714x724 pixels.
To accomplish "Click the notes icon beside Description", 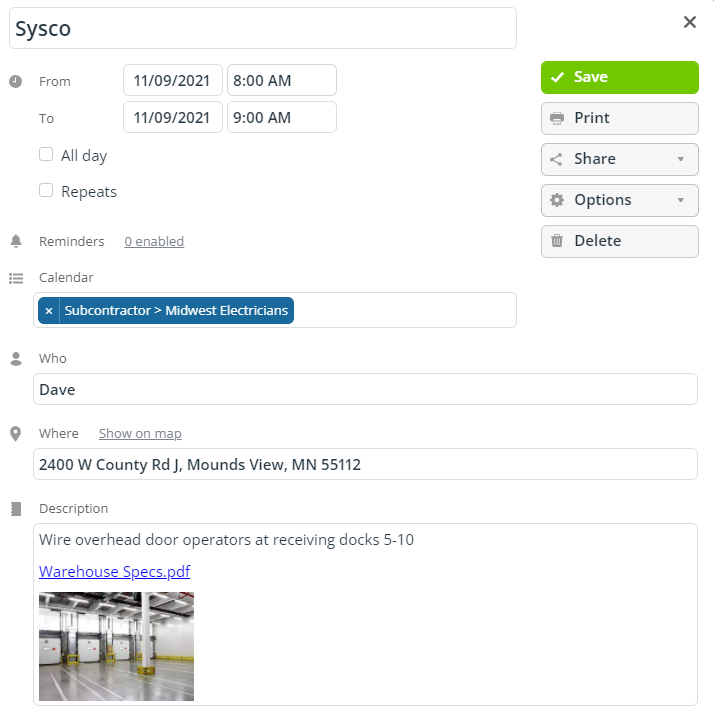I will tap(16, 509).
